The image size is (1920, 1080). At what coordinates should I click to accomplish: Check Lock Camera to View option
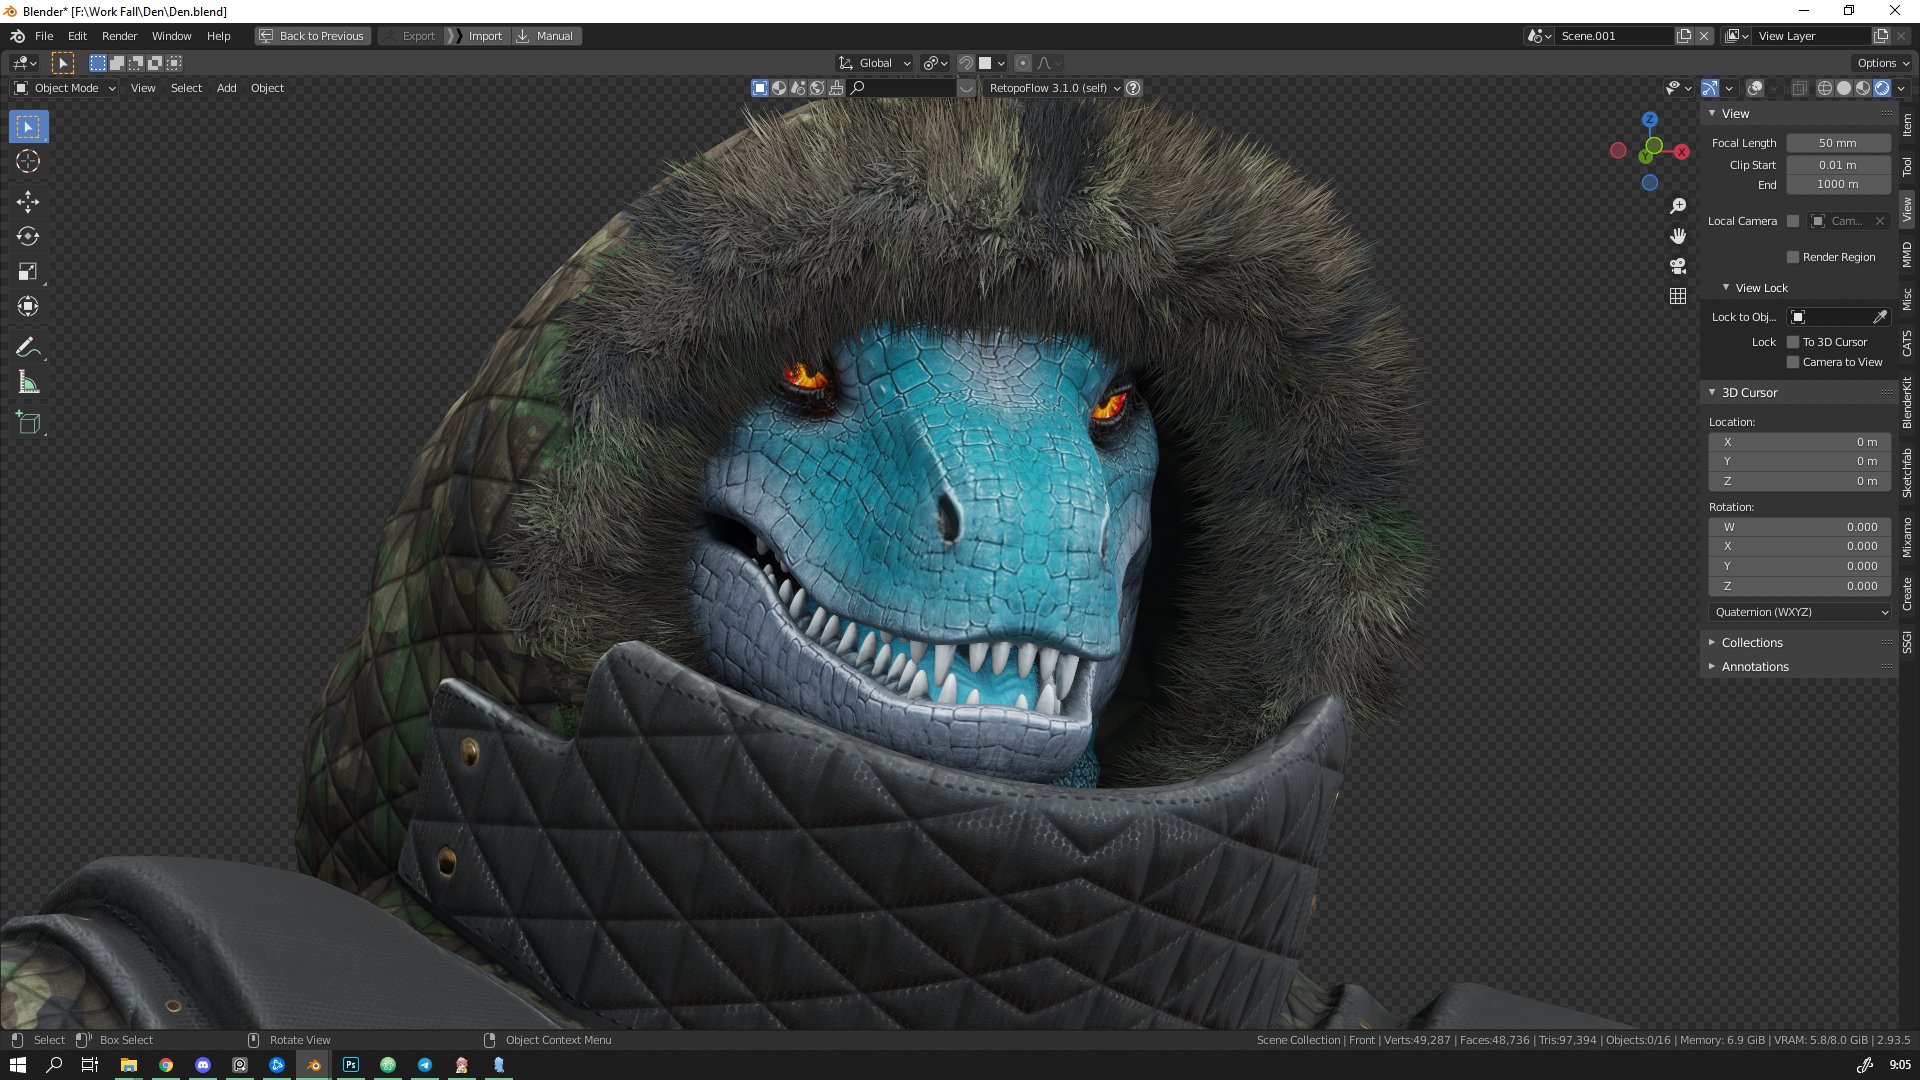pos(1793,362)
